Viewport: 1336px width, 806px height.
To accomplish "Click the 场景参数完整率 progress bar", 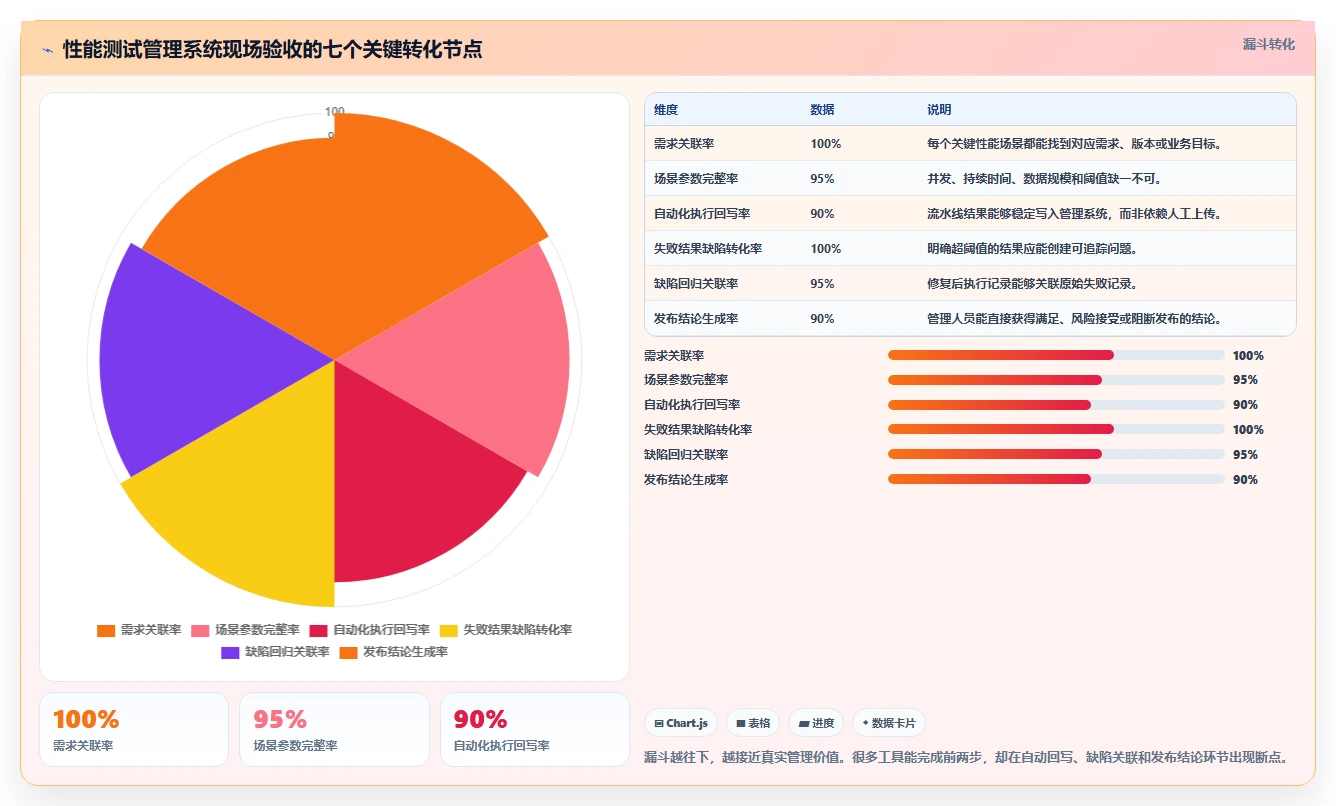I will tap(1056, 380).
